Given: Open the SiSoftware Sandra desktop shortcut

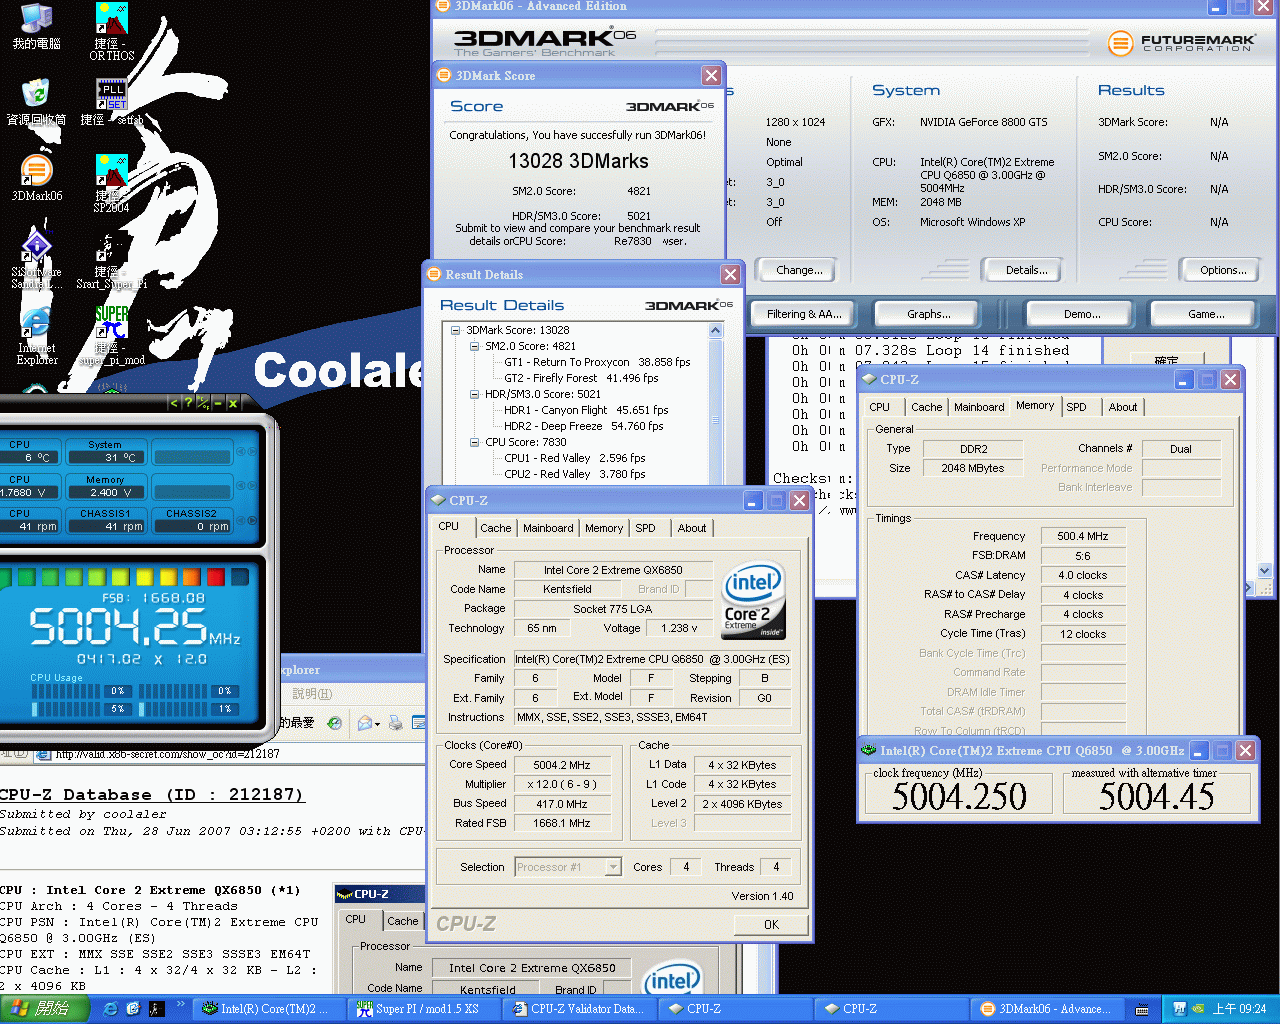Looking at the screenshot, I should (36, 260).
